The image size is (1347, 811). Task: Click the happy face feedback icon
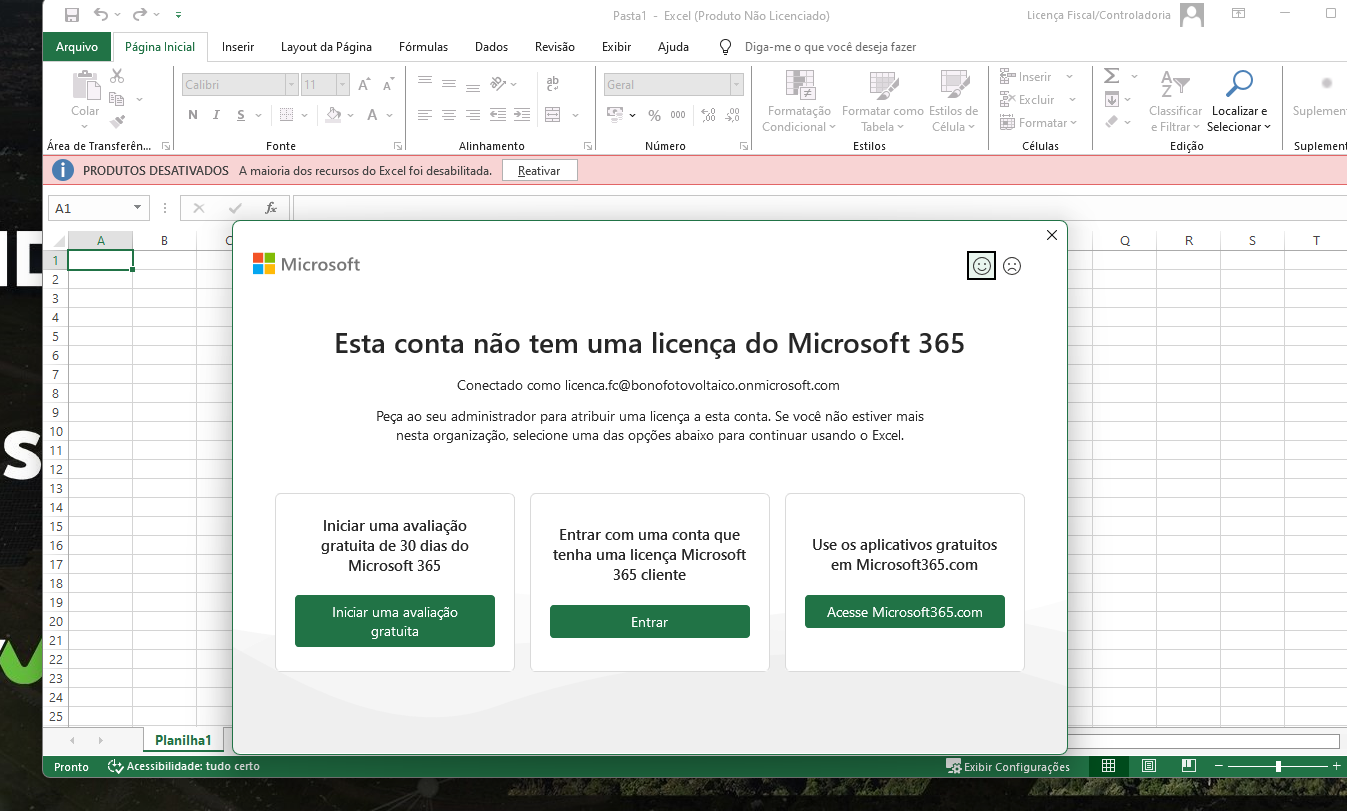pos(981,266)
